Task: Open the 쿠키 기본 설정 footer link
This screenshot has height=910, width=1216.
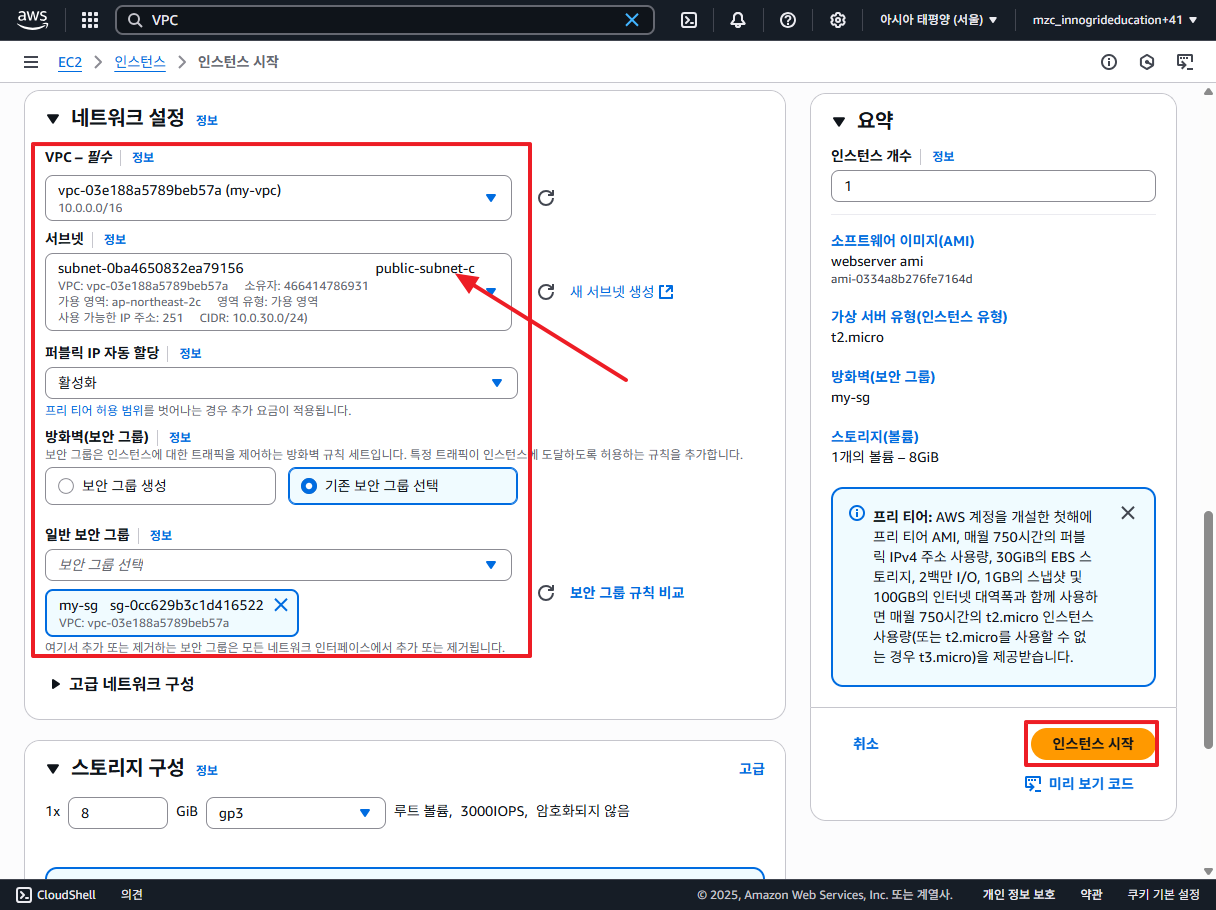Action: tap(1163, 895)
